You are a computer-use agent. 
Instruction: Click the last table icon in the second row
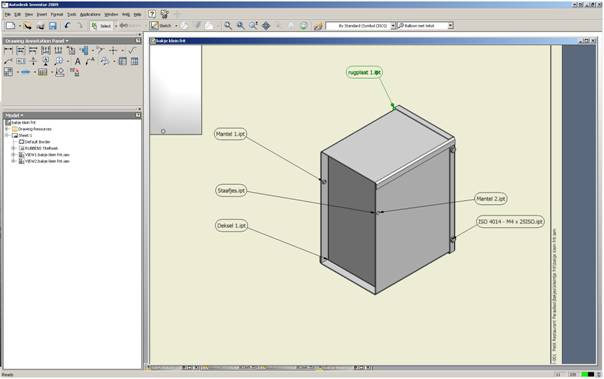pyautogui.click(x=134, y=61)
